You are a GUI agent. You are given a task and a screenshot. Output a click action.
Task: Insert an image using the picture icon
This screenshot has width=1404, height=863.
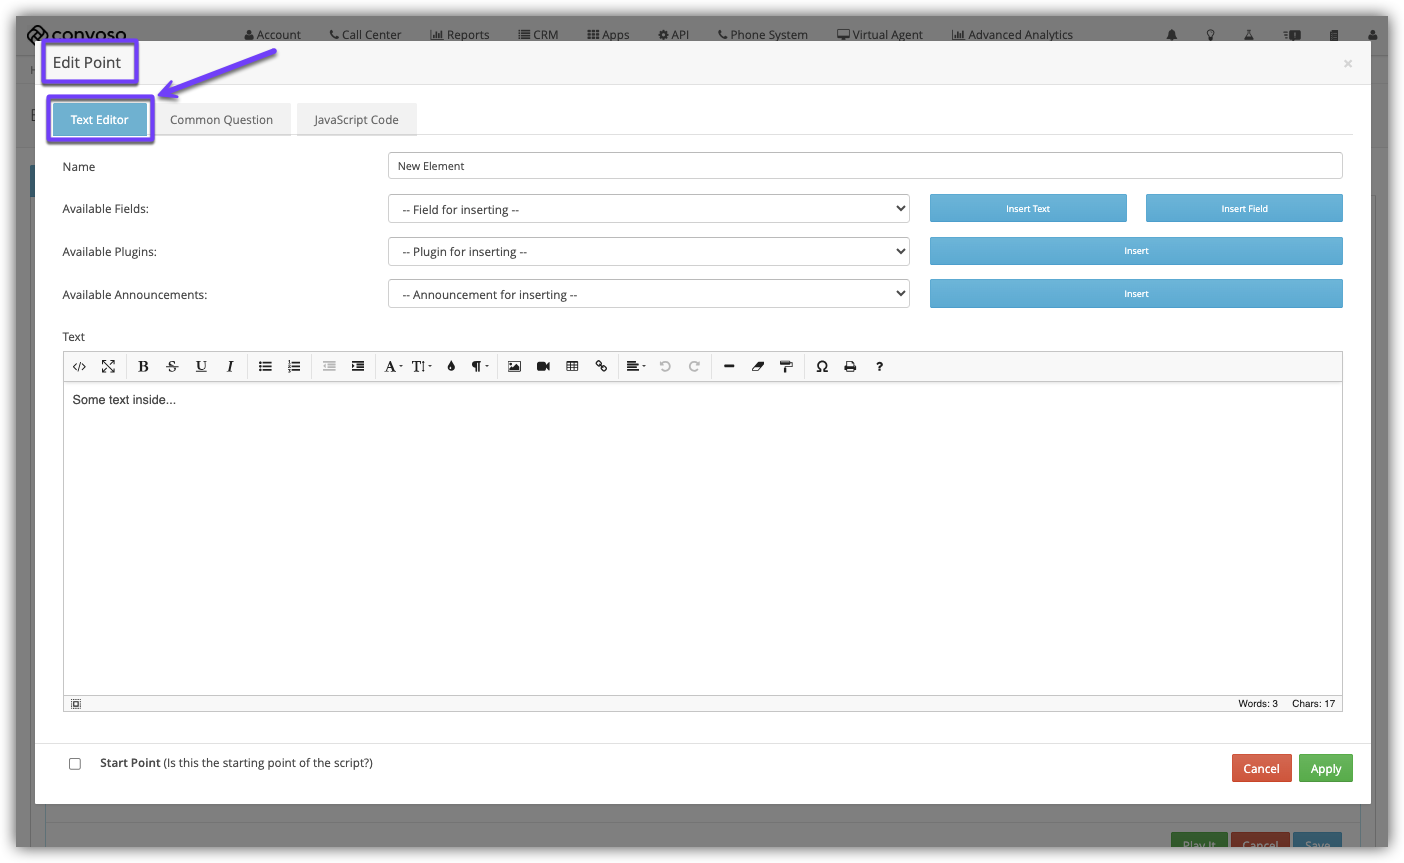(514, 367)
